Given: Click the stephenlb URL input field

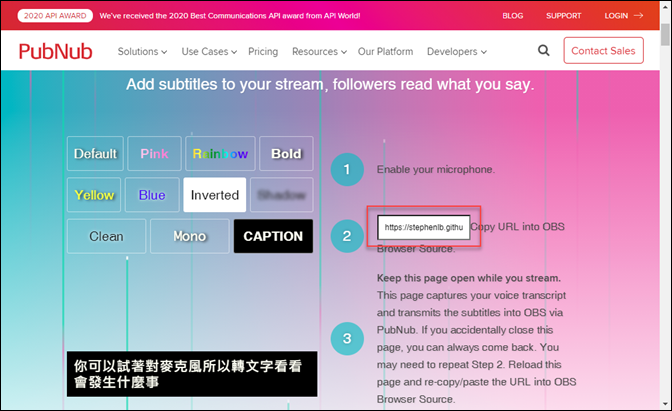Looking at the screenshot, I should (423, 227).
